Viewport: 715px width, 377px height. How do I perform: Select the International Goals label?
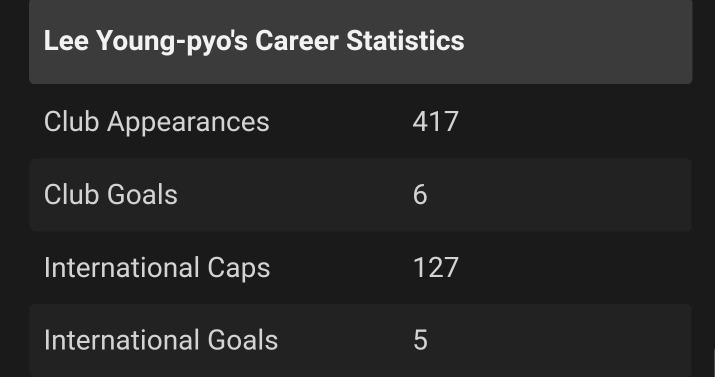161,341
